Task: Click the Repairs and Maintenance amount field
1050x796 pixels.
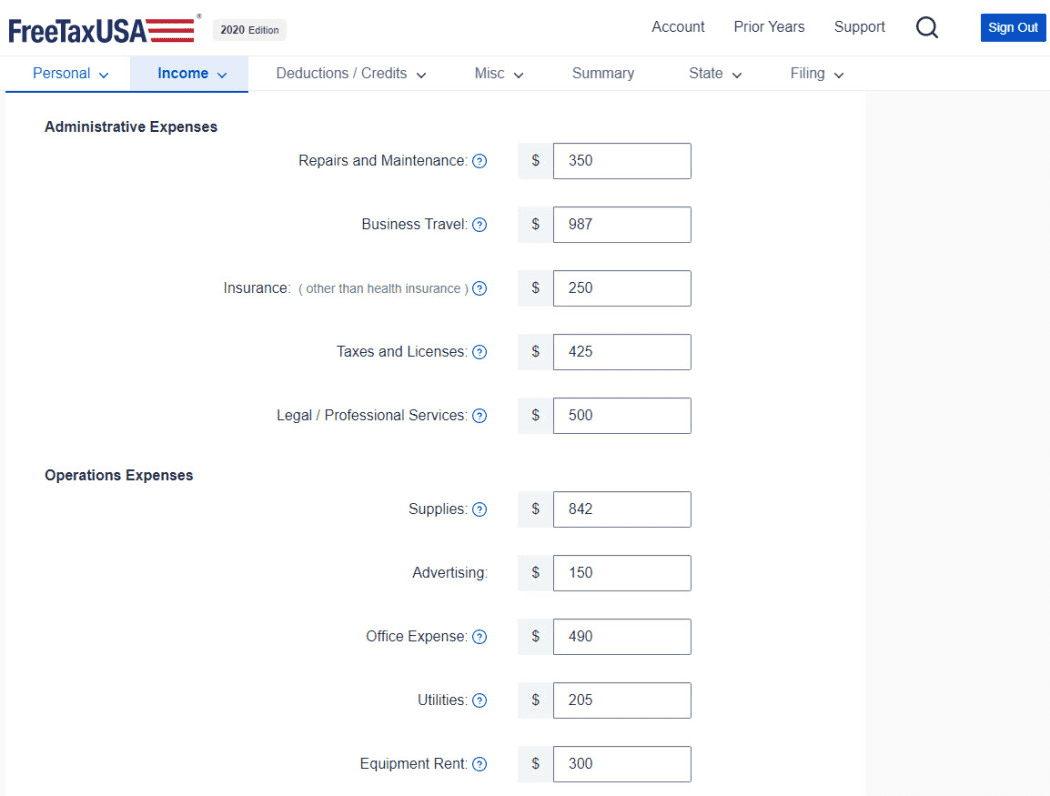Action: pos(622,161)
